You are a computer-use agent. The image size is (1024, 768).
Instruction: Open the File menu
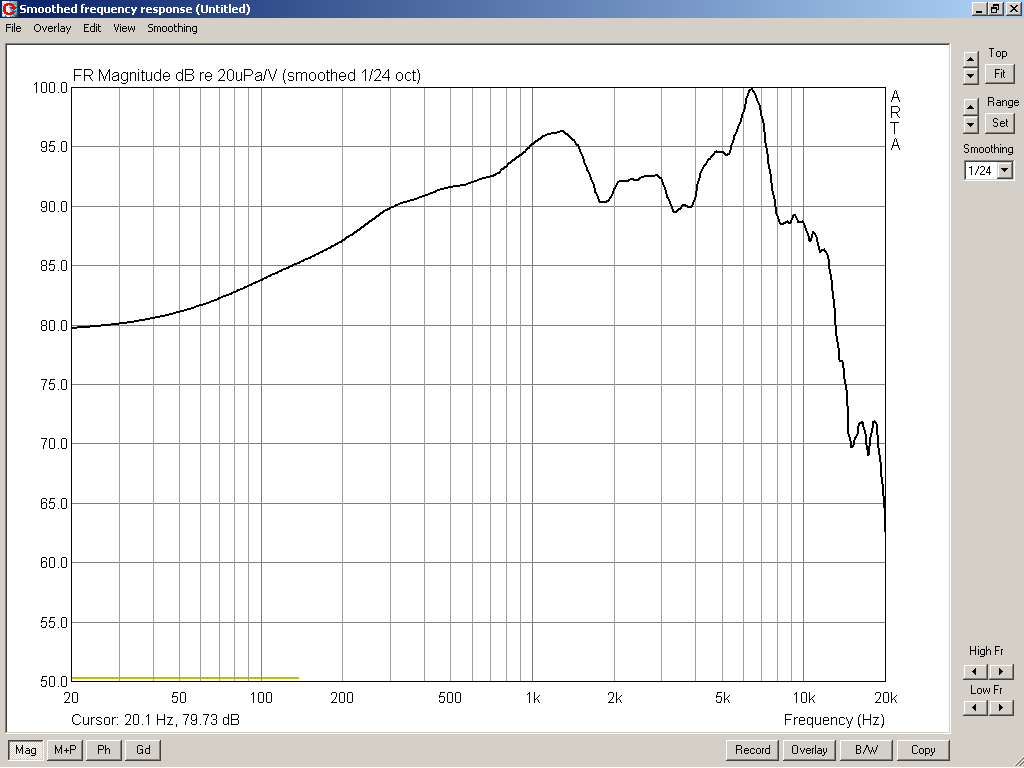tap(13, 28)
